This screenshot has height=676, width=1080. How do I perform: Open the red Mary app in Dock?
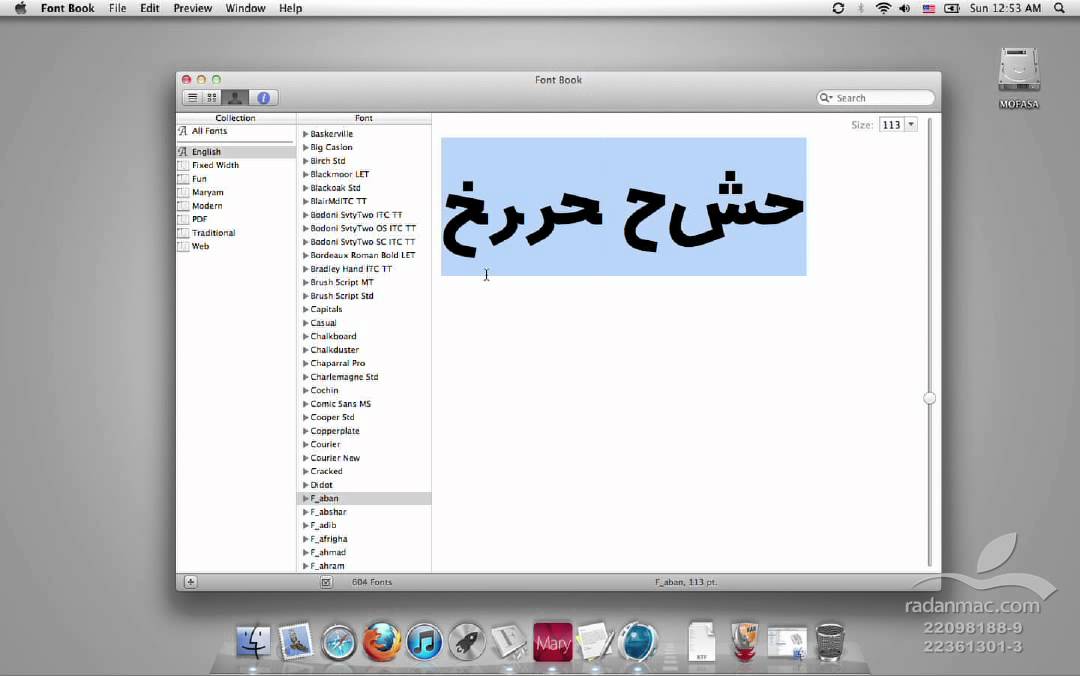point(552,642)
